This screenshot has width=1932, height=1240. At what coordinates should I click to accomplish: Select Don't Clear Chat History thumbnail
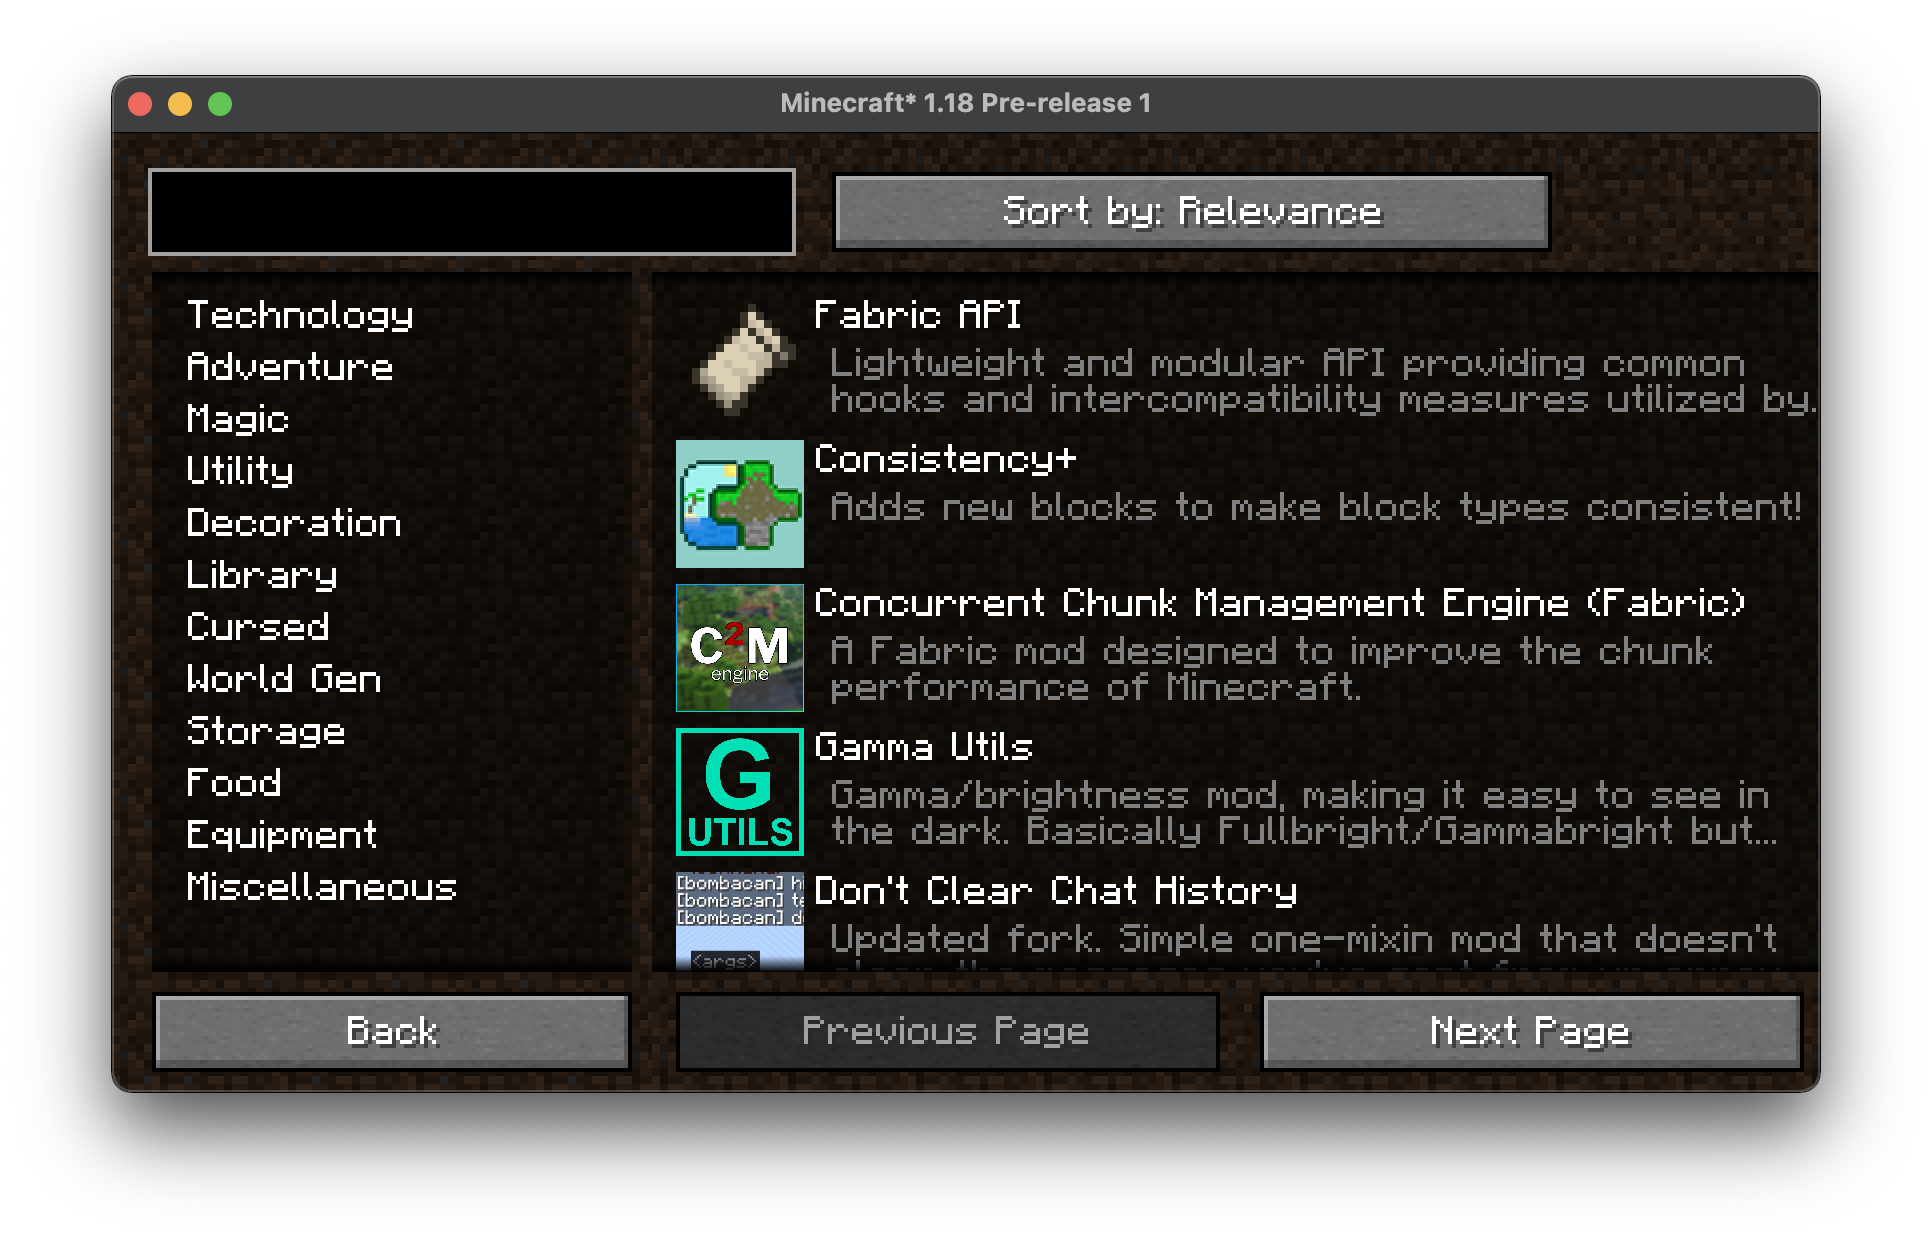click(740, 921)
